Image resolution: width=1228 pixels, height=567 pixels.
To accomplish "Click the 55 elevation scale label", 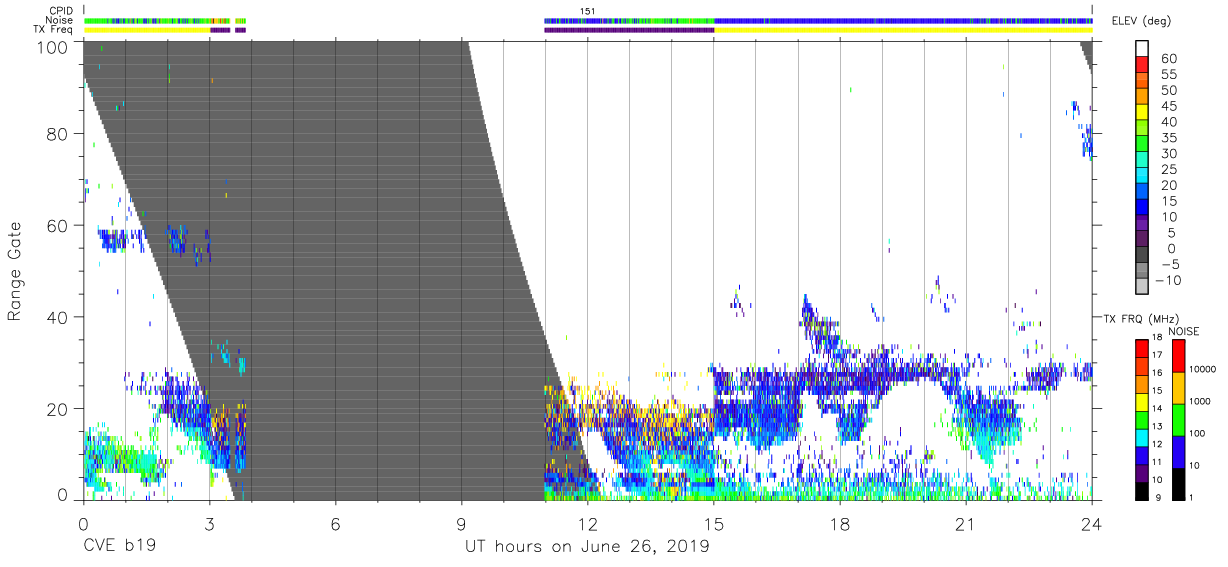I will click(x=1168, y=75).
